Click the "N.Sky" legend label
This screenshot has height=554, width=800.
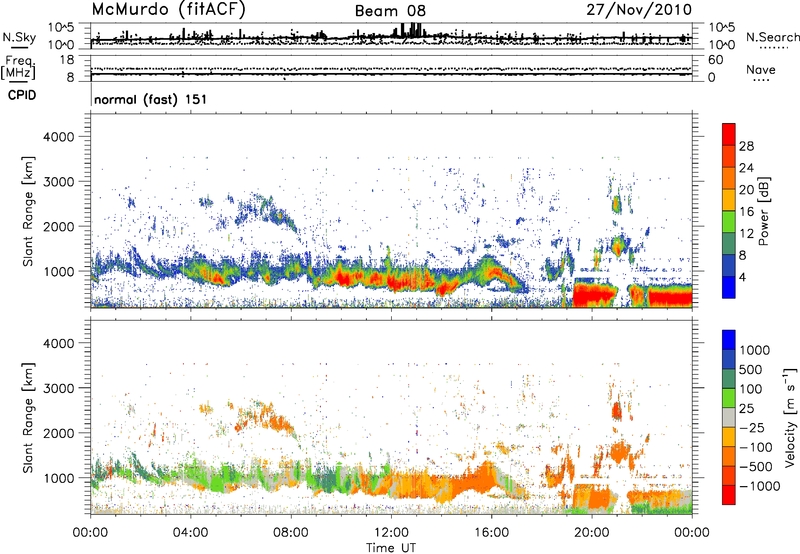click(19, 37)
